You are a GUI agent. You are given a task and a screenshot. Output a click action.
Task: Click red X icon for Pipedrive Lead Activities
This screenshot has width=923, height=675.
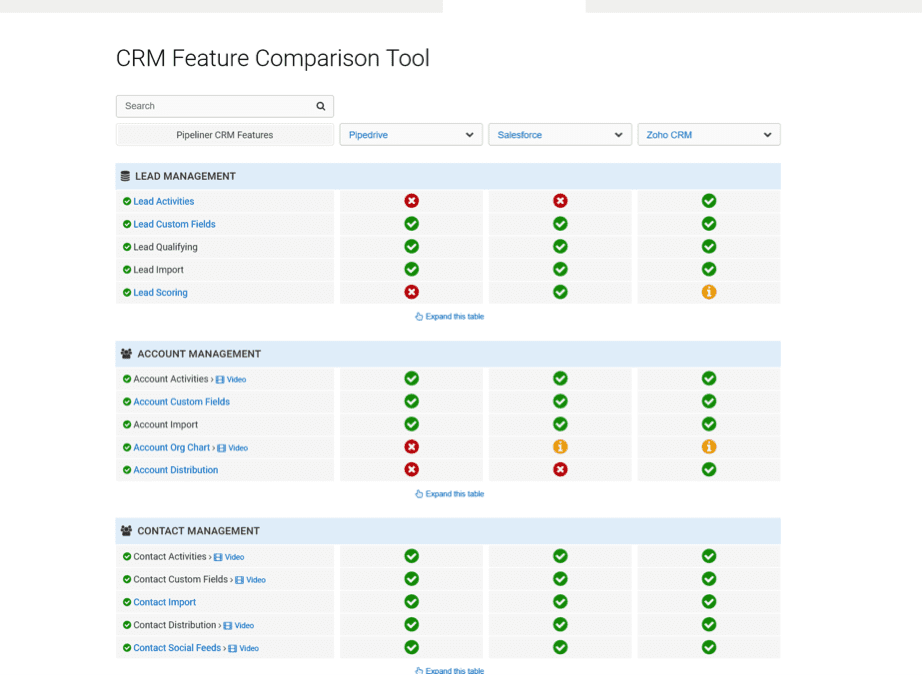[411, 201]
